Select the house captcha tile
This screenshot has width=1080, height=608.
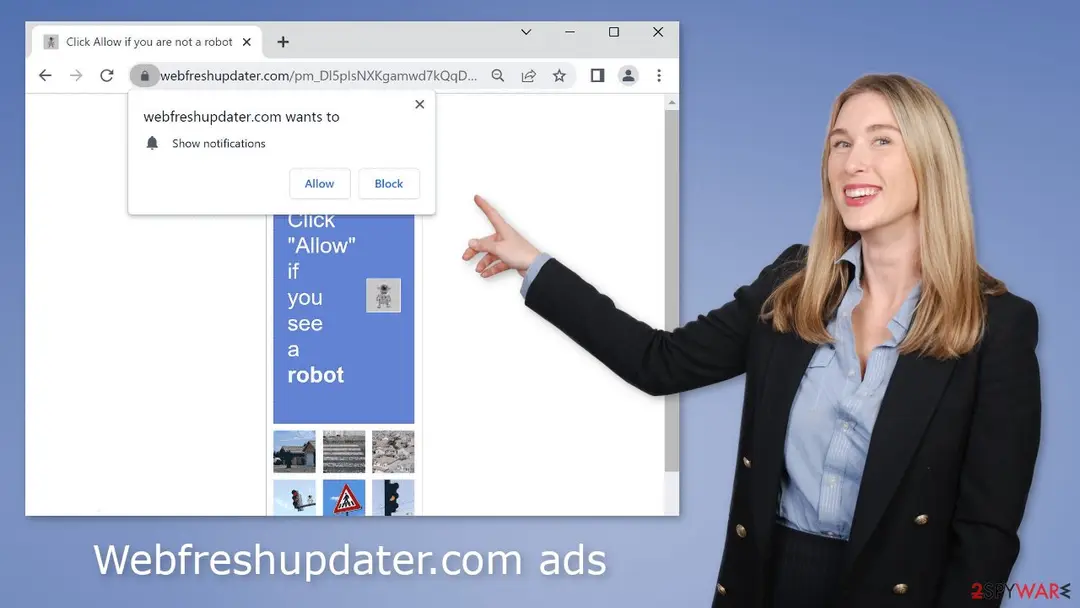(x=294, y=452)
